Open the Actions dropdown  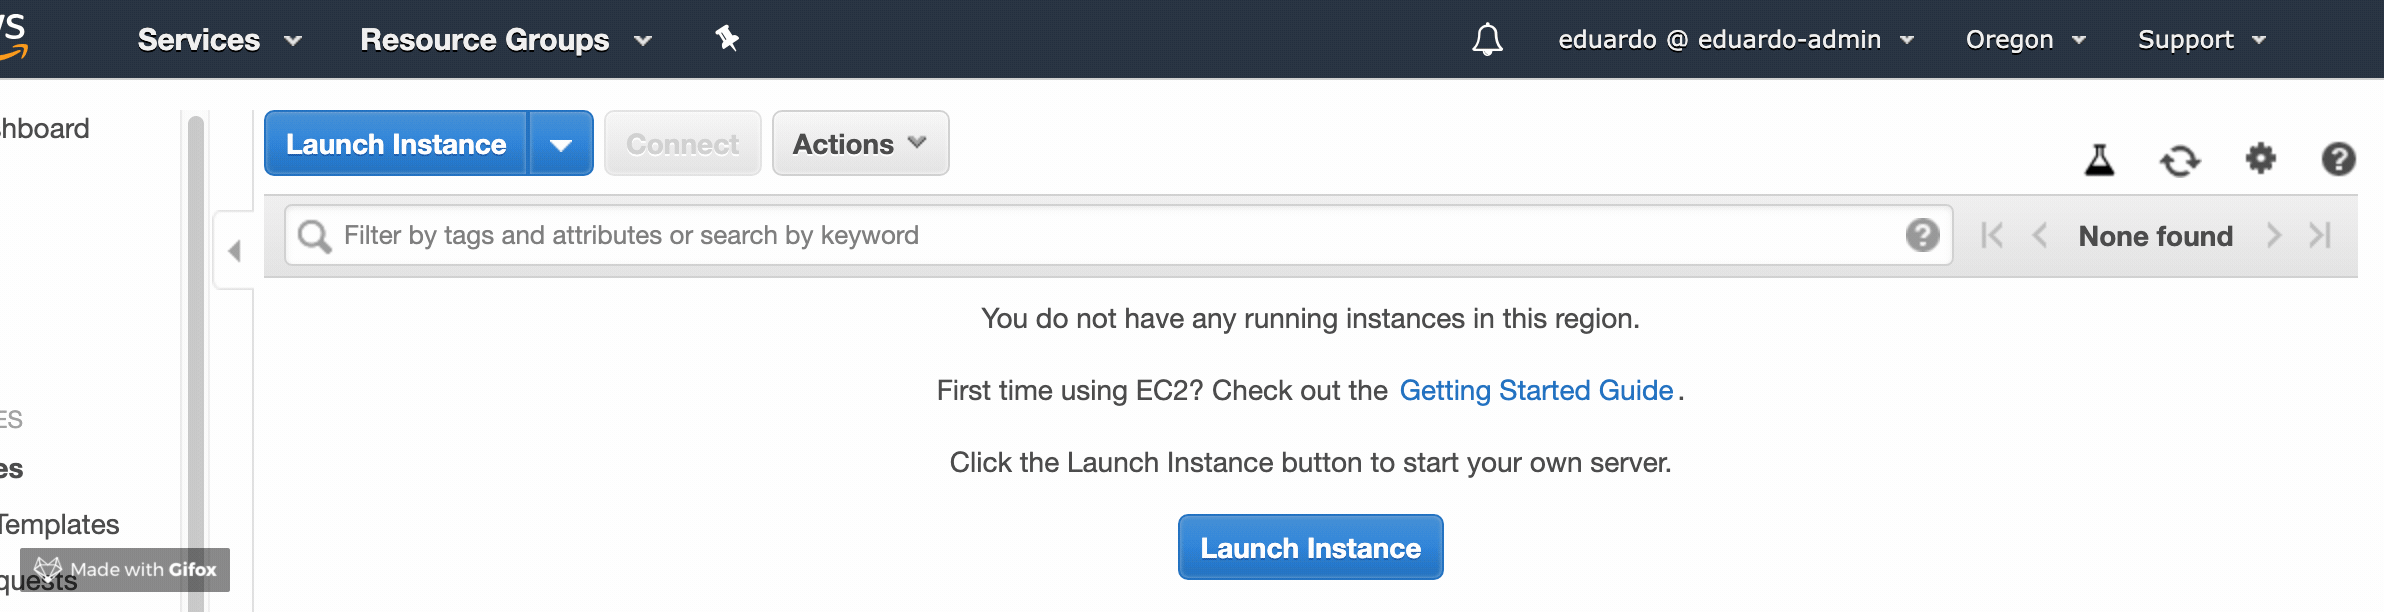[860, 144]
